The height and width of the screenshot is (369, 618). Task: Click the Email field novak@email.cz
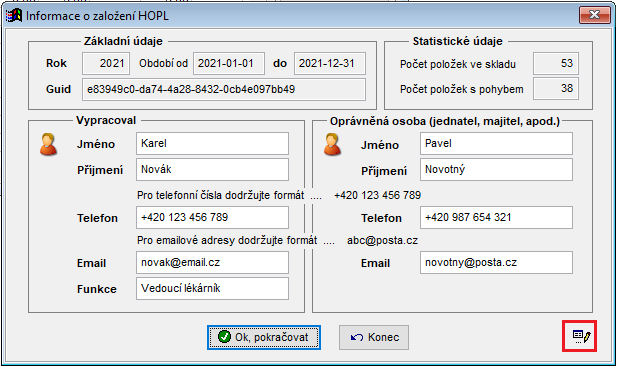[212, 263]
